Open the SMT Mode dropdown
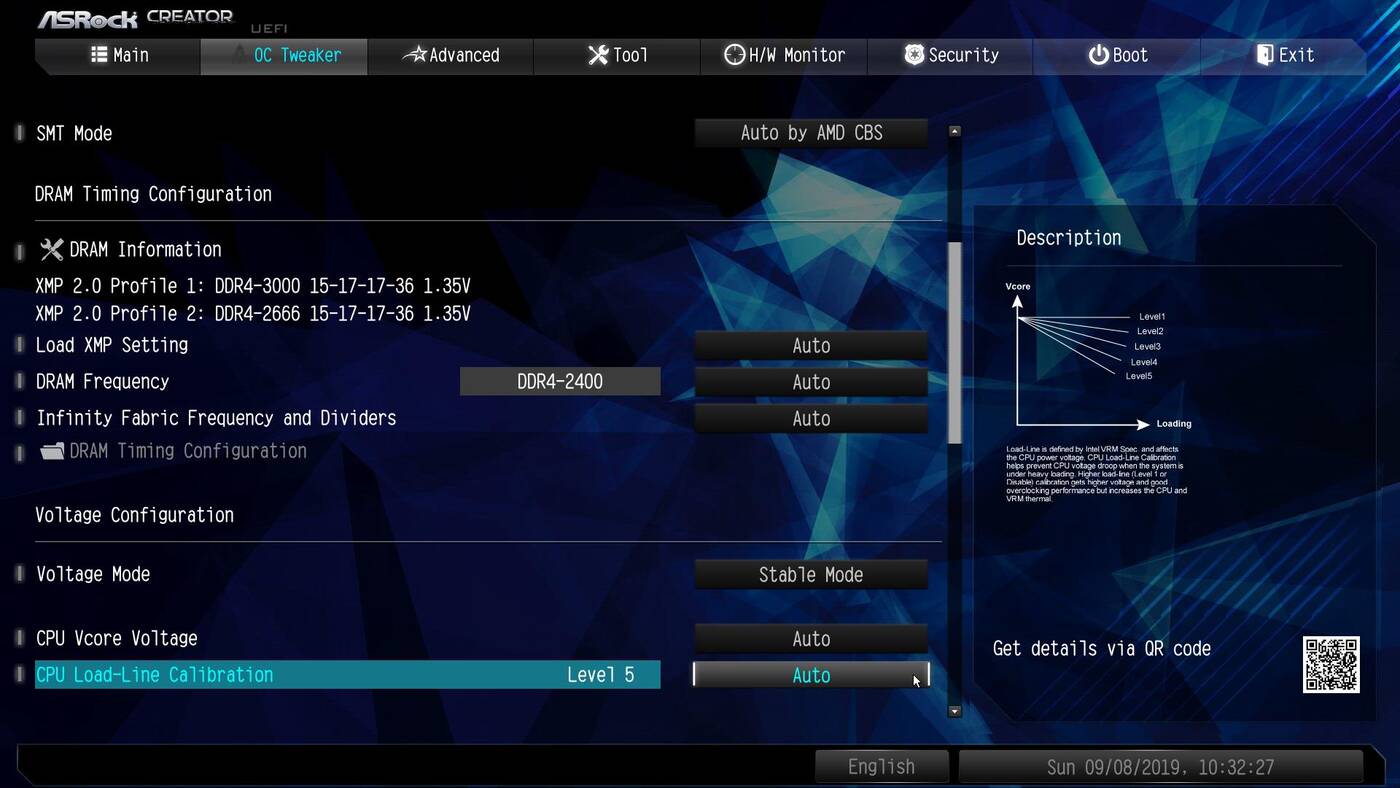The image size is (1400, 788). pos(811,133)
